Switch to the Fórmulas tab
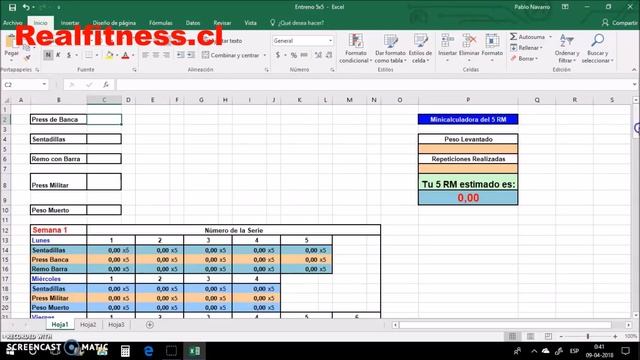 pos(160,23)
